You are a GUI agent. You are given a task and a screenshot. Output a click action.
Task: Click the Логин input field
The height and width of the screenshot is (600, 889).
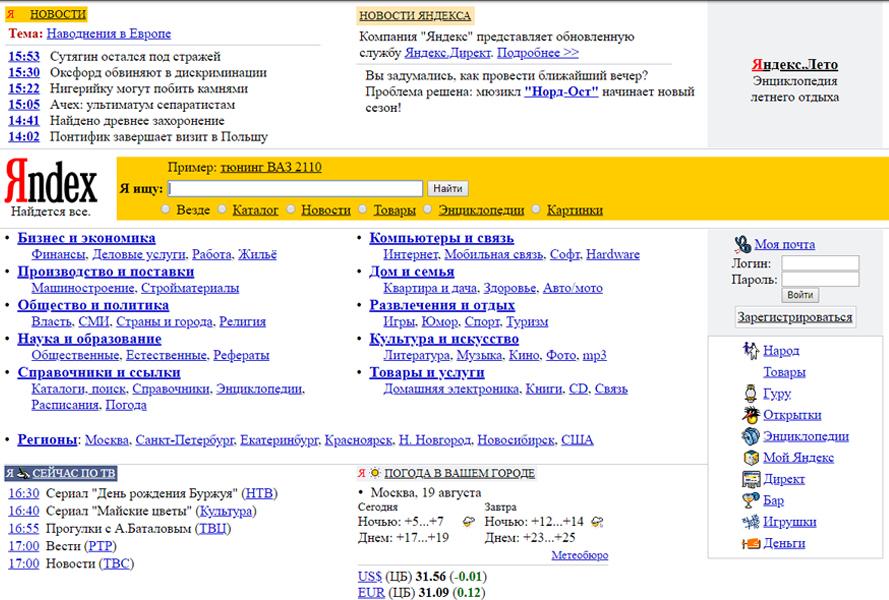click(819, 264)
